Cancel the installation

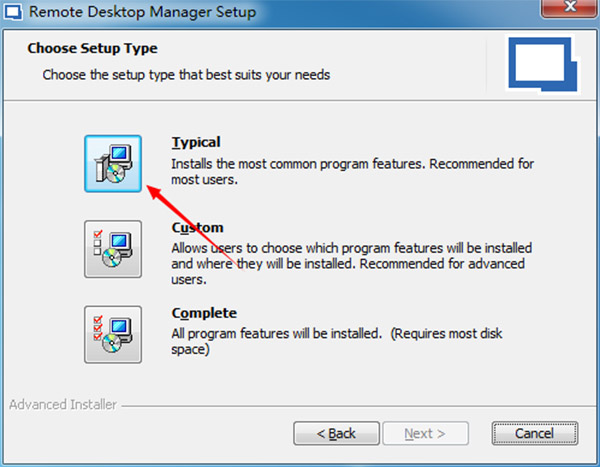(x=535, y=433)
